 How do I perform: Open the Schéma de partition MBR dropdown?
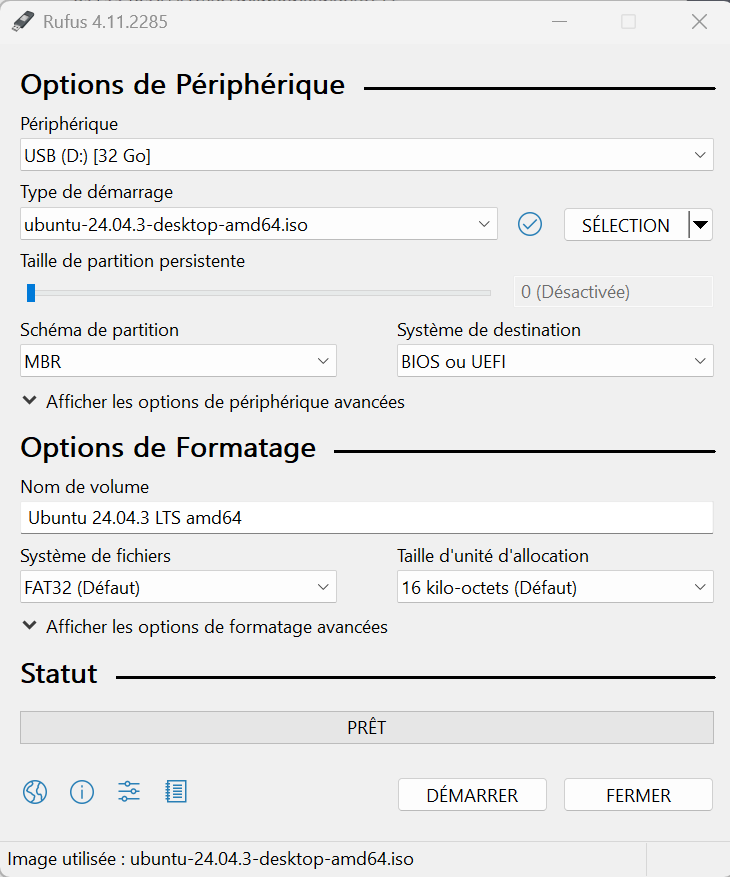[178, 361]
